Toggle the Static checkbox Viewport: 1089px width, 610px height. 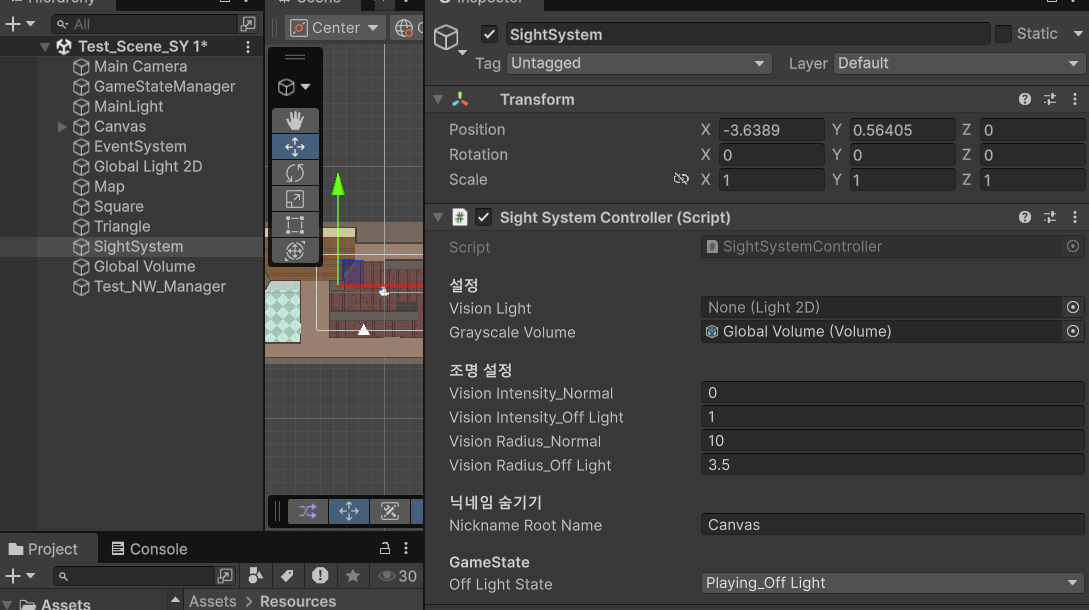(1003, 33)
